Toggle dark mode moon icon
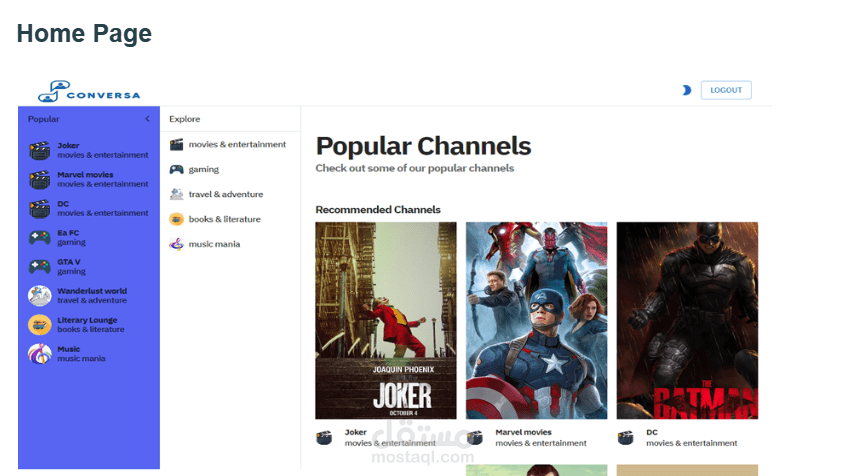The width and height of the screenshot is (846, 476). pyautogui.click(x=686, y=90)
